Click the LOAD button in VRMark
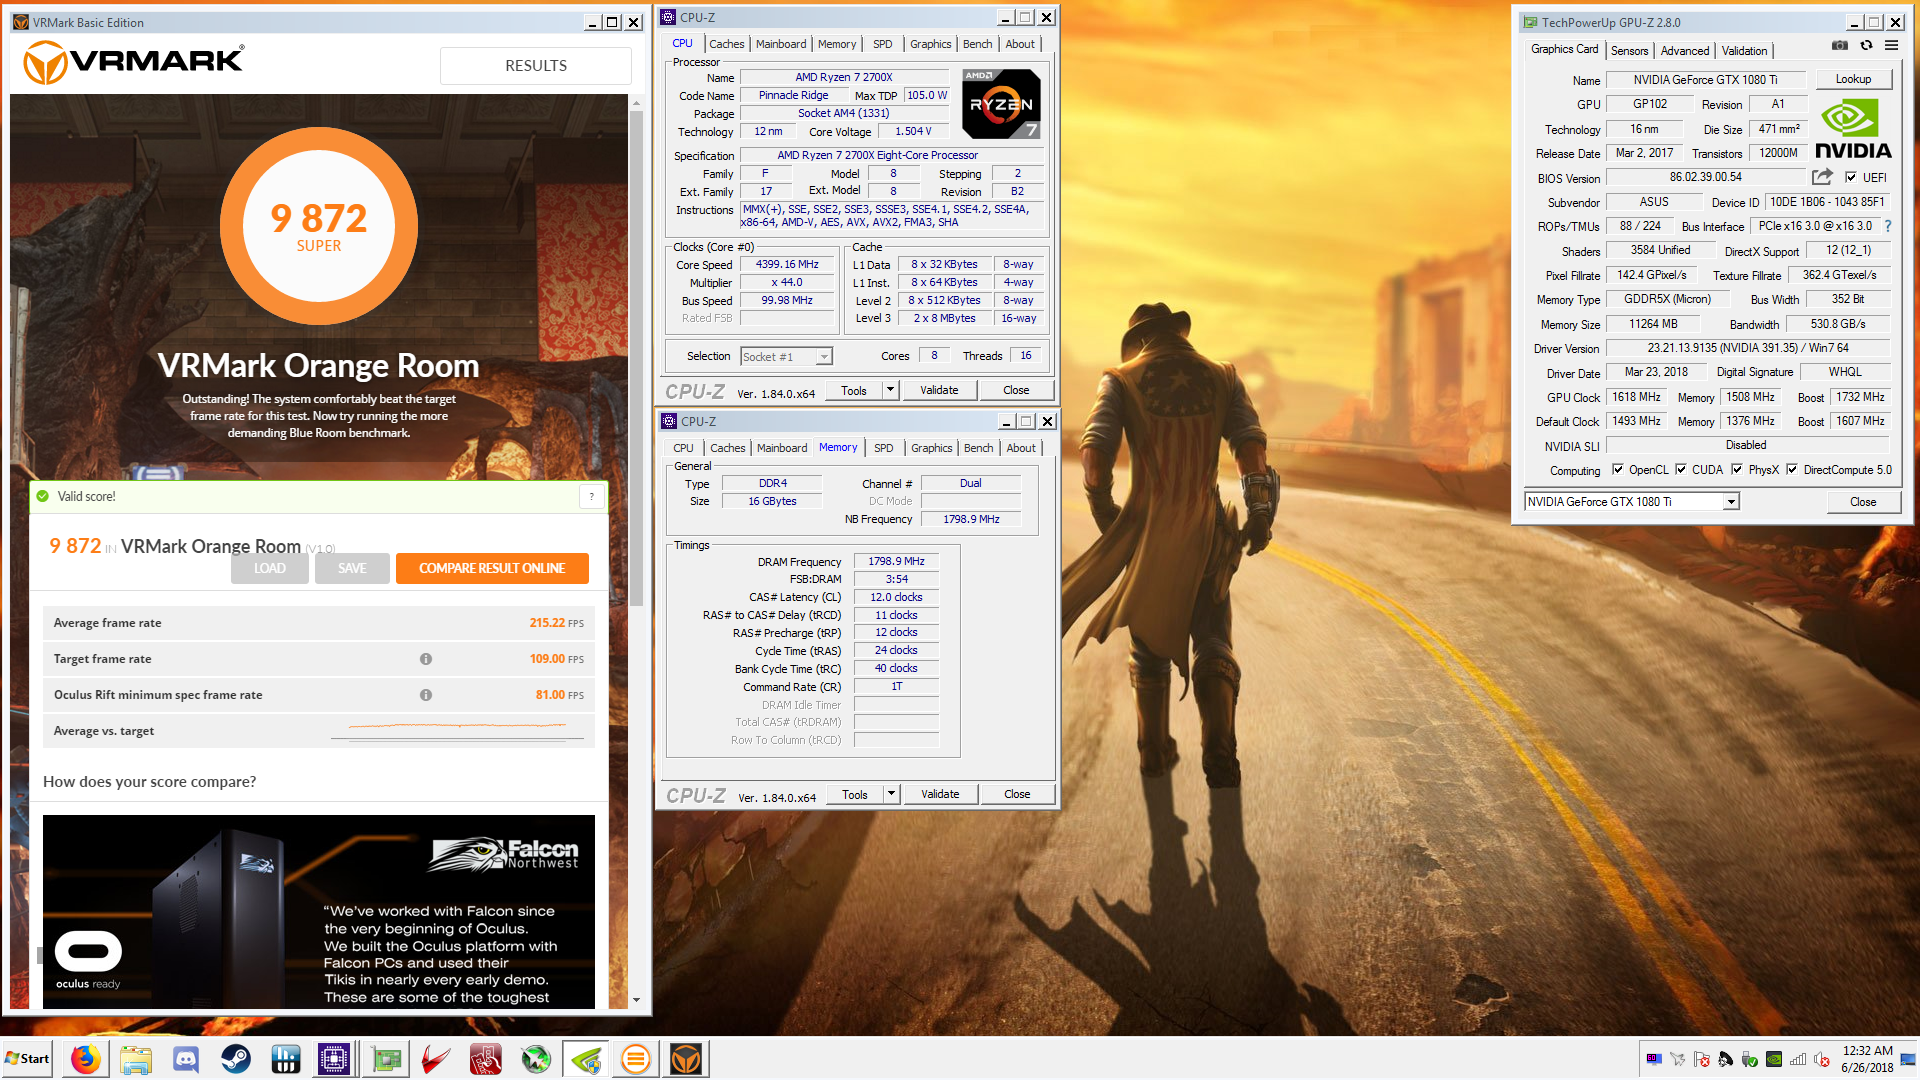Screen dimensions: 1920x1080 (x=270, y=568)
